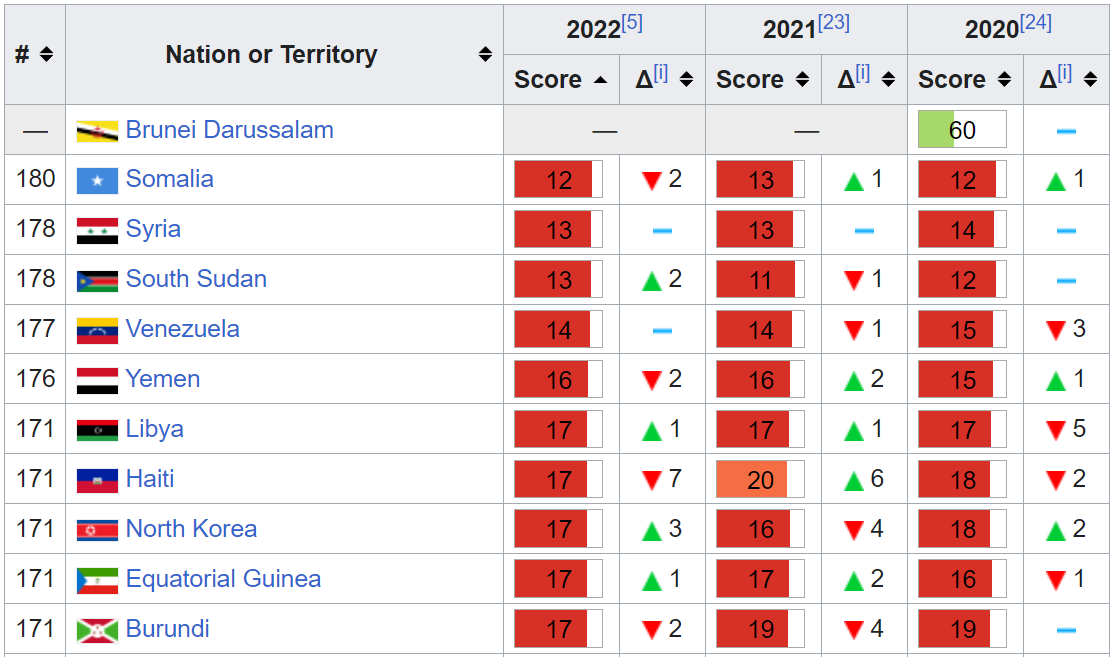Viewport: 1114px width, 657px height.
Task: Open reference [5] next to 2022
Action: tap(632, 23)
